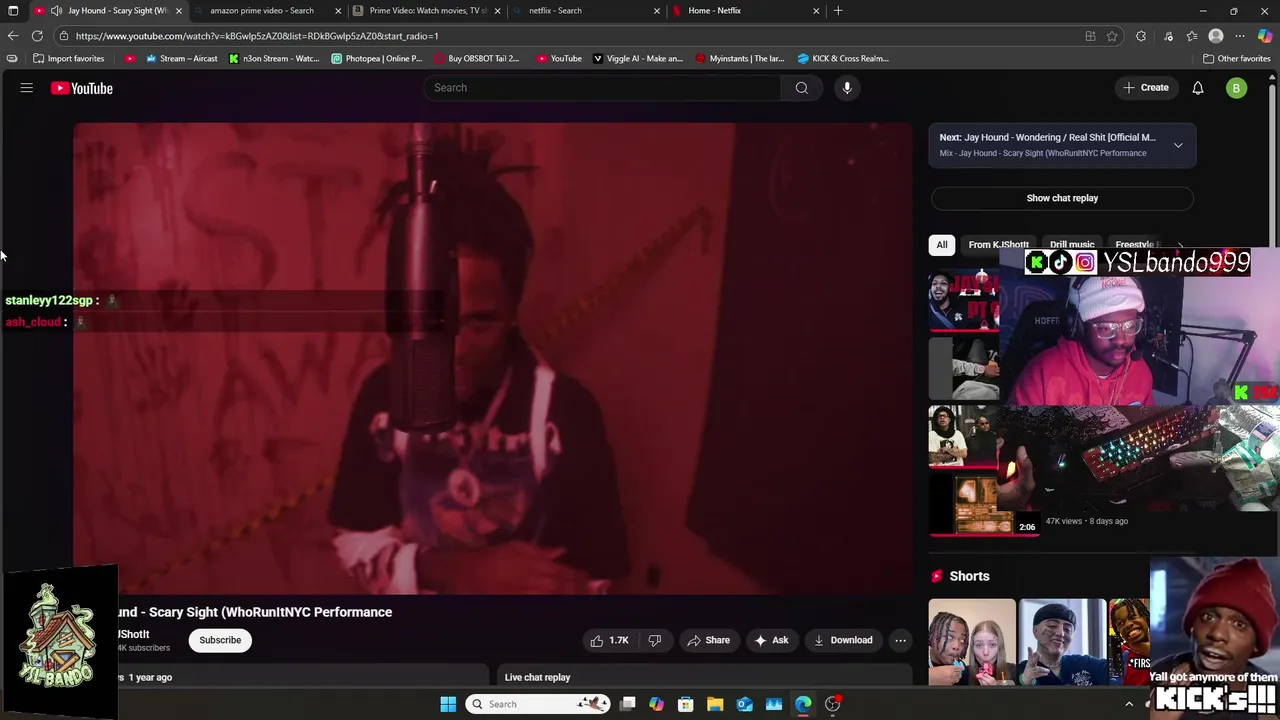Close the Home - Netflix tab
1280x720 pixels.
pos(816,11)
